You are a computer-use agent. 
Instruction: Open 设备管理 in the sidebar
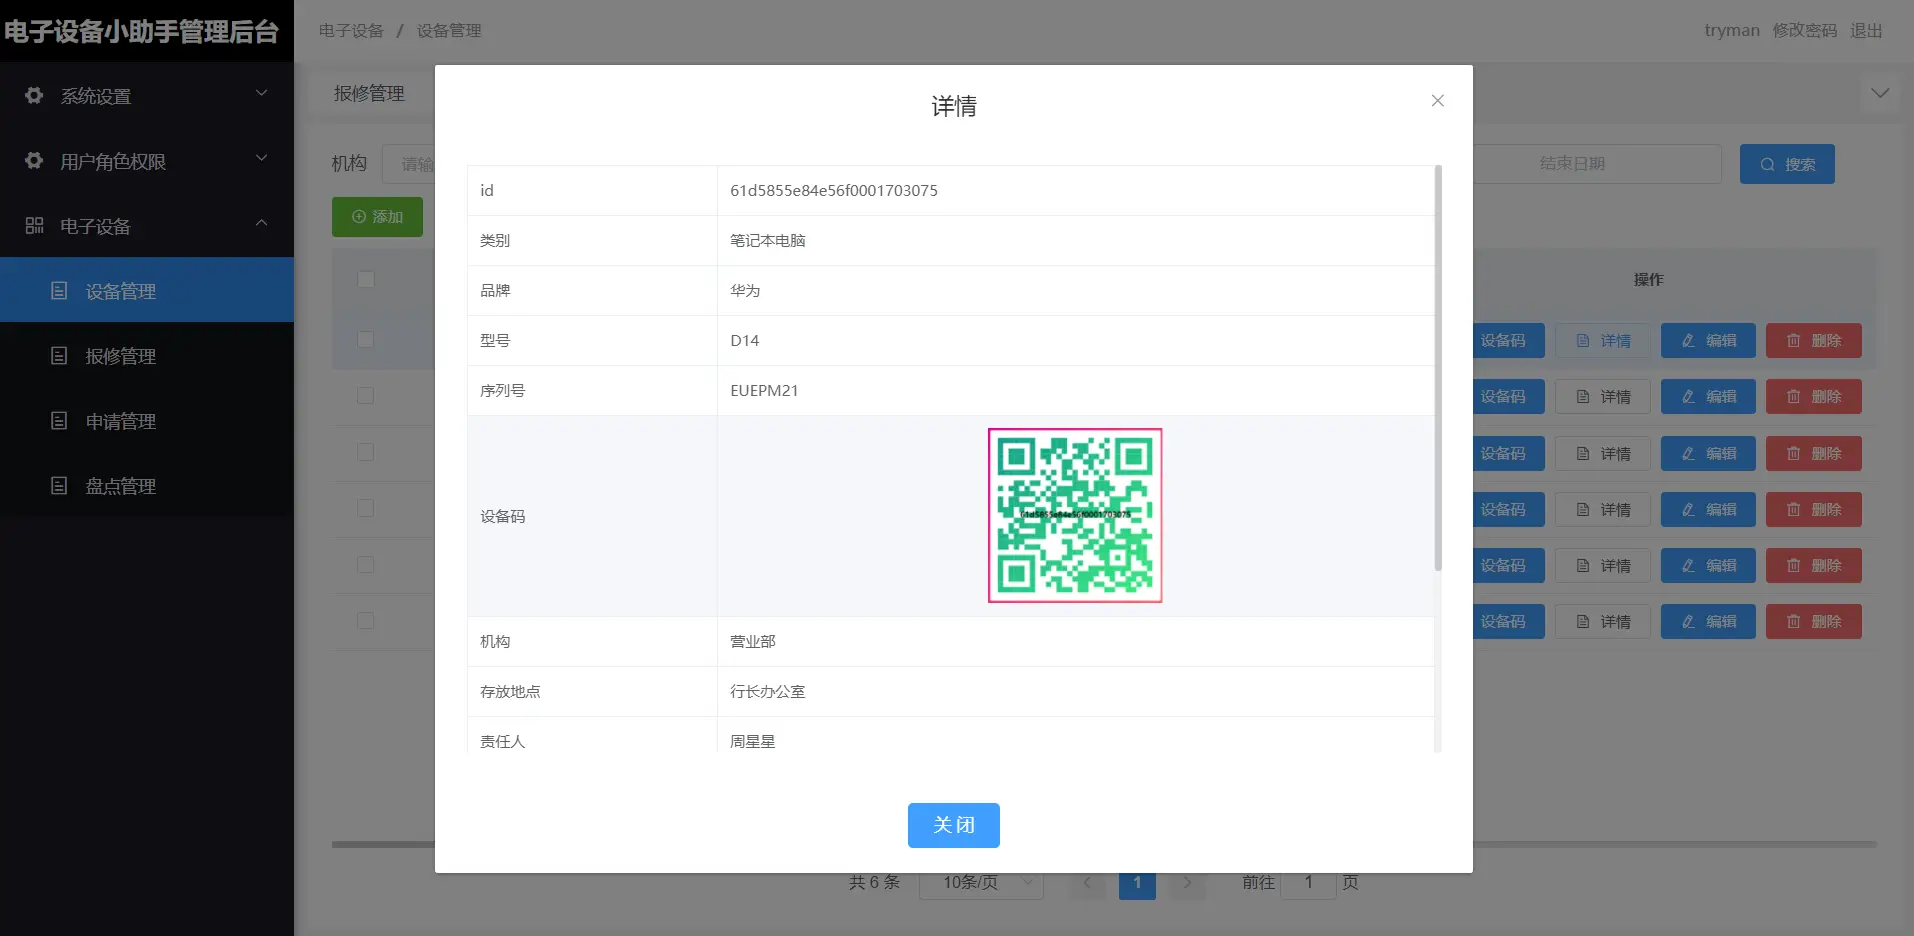[147, 290]
